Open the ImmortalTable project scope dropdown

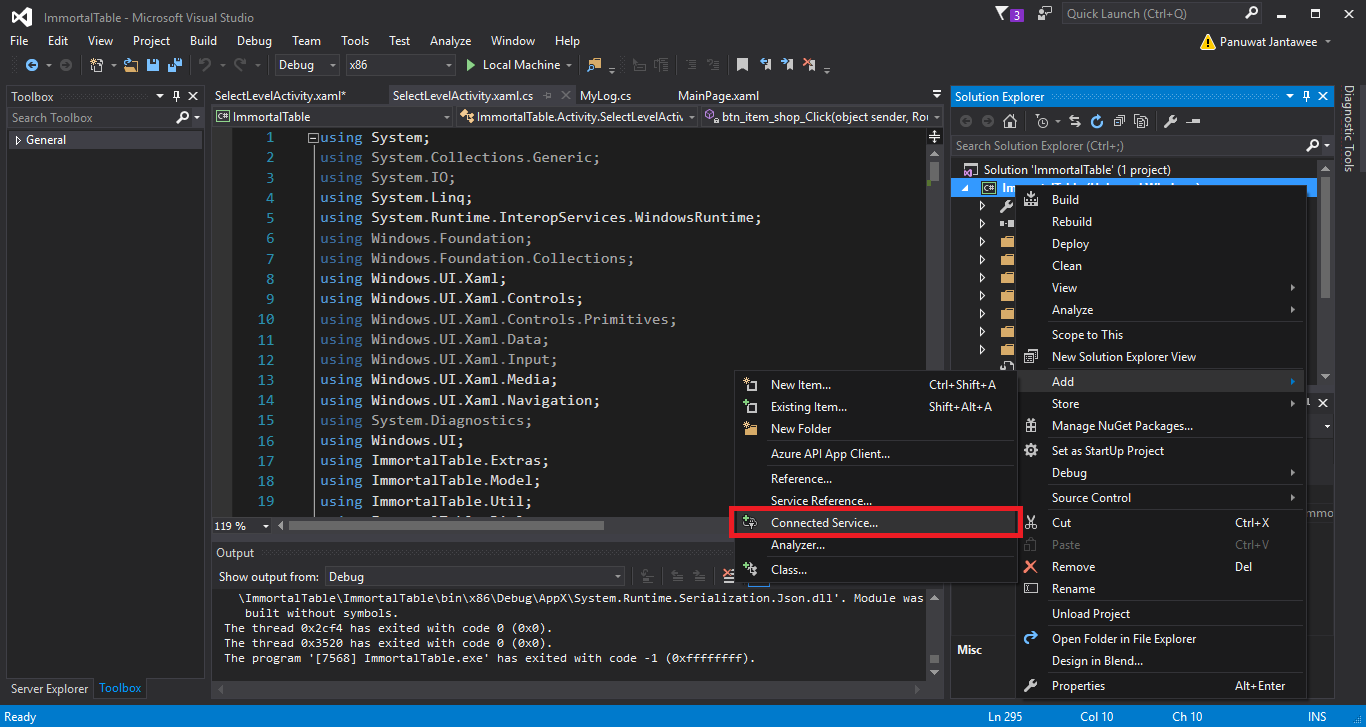point(332,117)
